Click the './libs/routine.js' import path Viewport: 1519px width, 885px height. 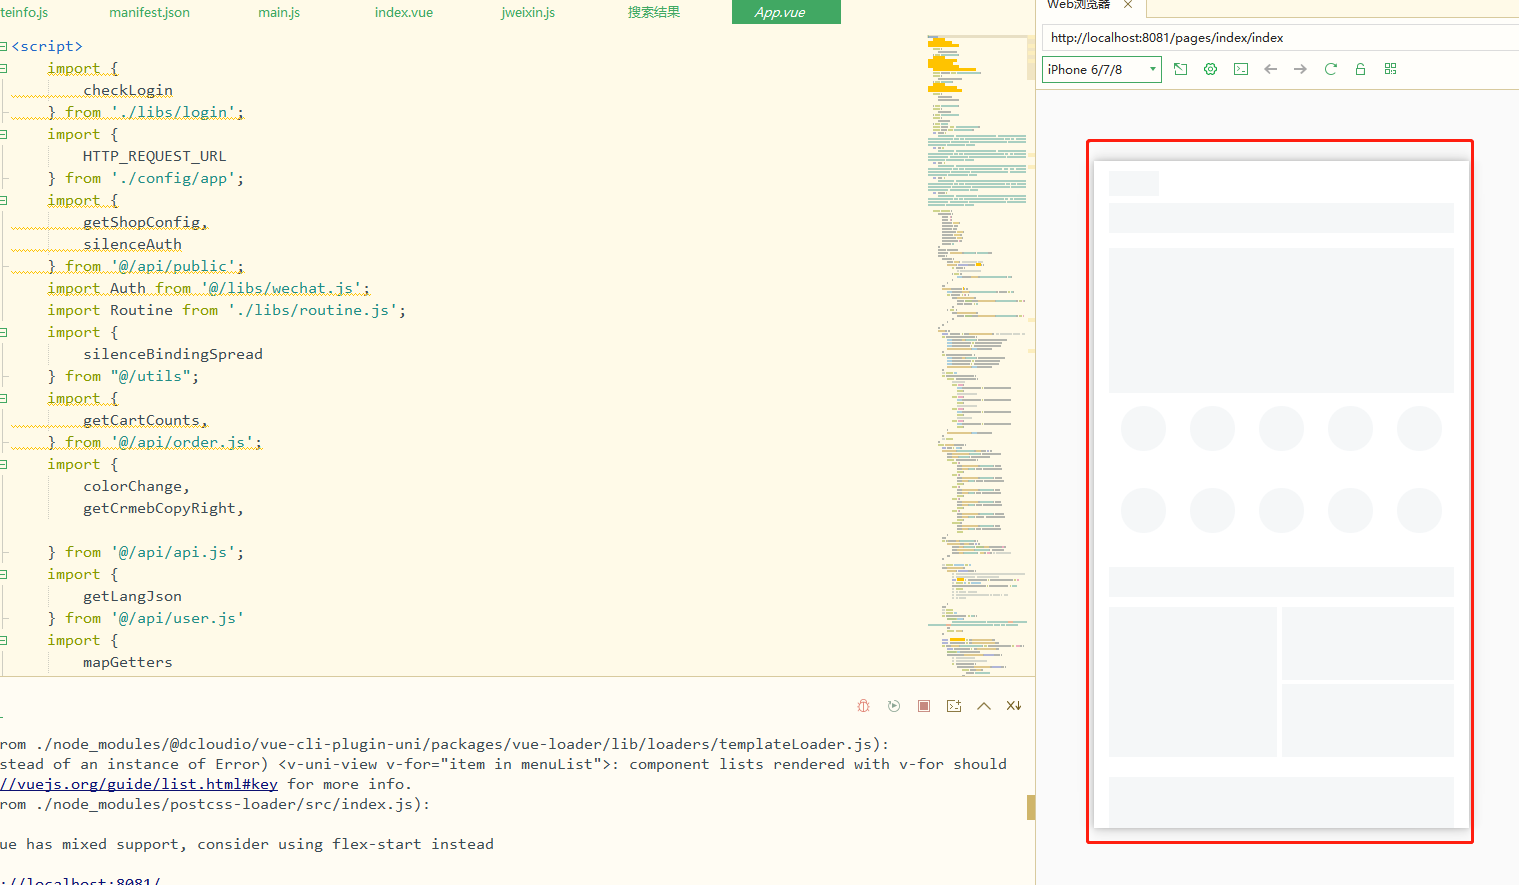click(313, 310)
